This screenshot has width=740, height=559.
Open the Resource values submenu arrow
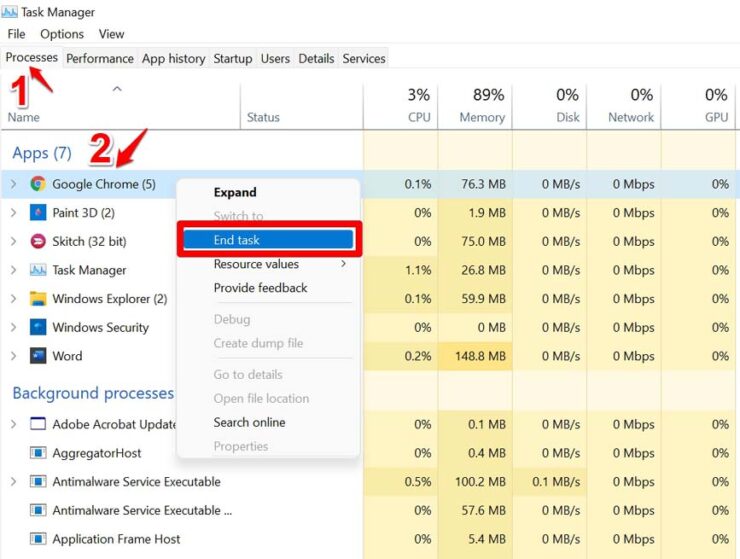(x=344, y=264)
